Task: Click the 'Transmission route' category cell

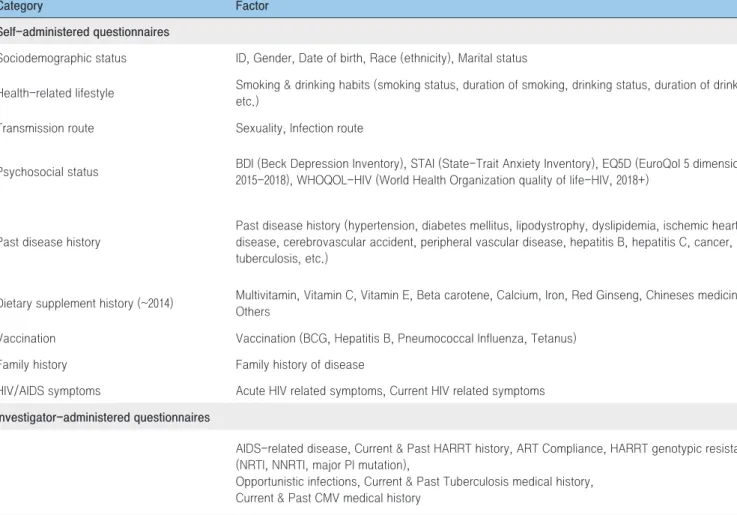Action: point(47,128)
